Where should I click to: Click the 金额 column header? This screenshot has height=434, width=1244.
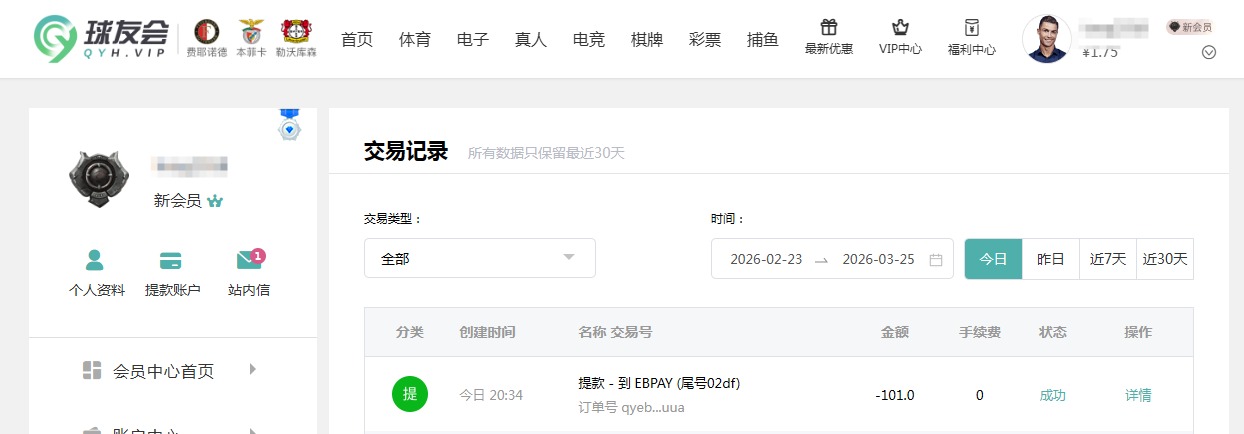coord(895,332)
